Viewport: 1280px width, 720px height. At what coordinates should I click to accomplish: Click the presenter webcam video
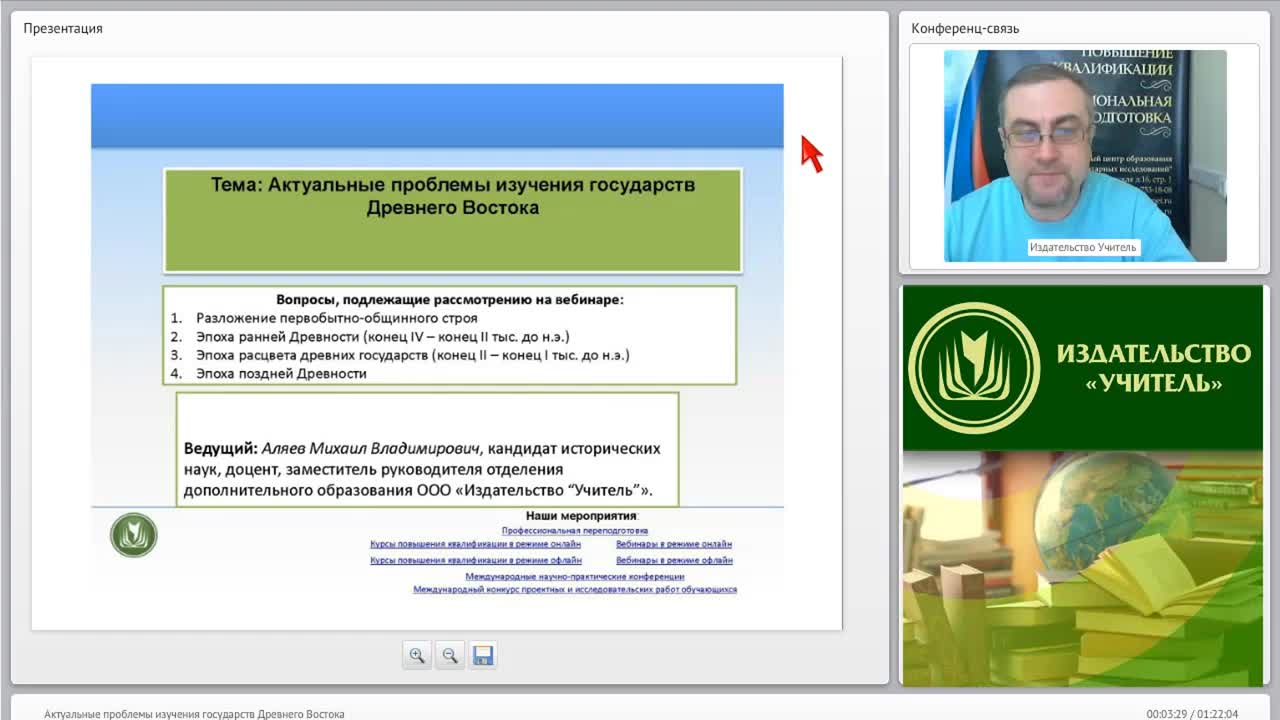[x=1085, y=156]
